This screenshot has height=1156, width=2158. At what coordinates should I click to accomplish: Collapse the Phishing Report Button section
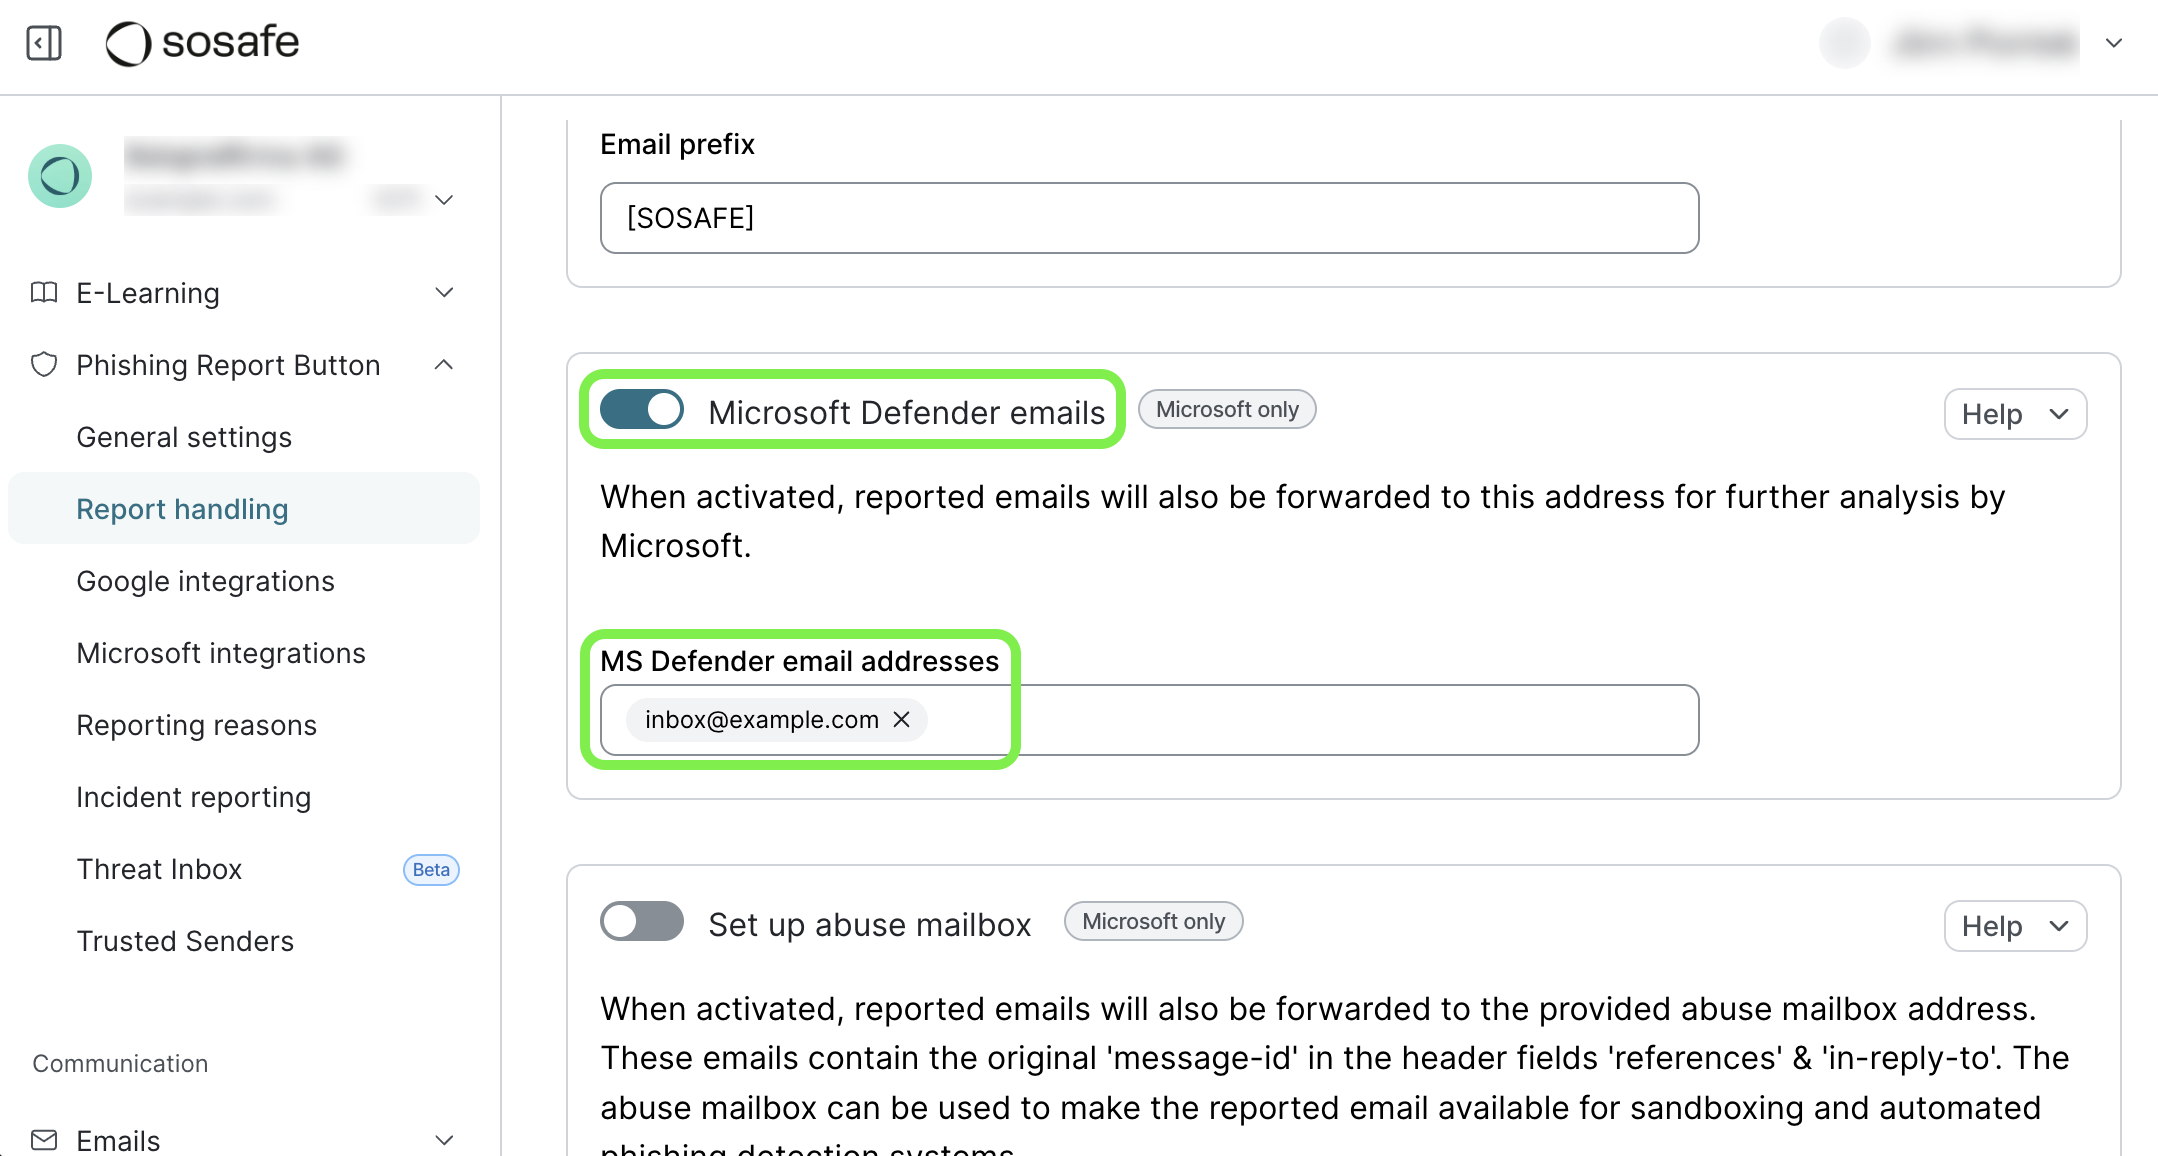pos(444,364)
